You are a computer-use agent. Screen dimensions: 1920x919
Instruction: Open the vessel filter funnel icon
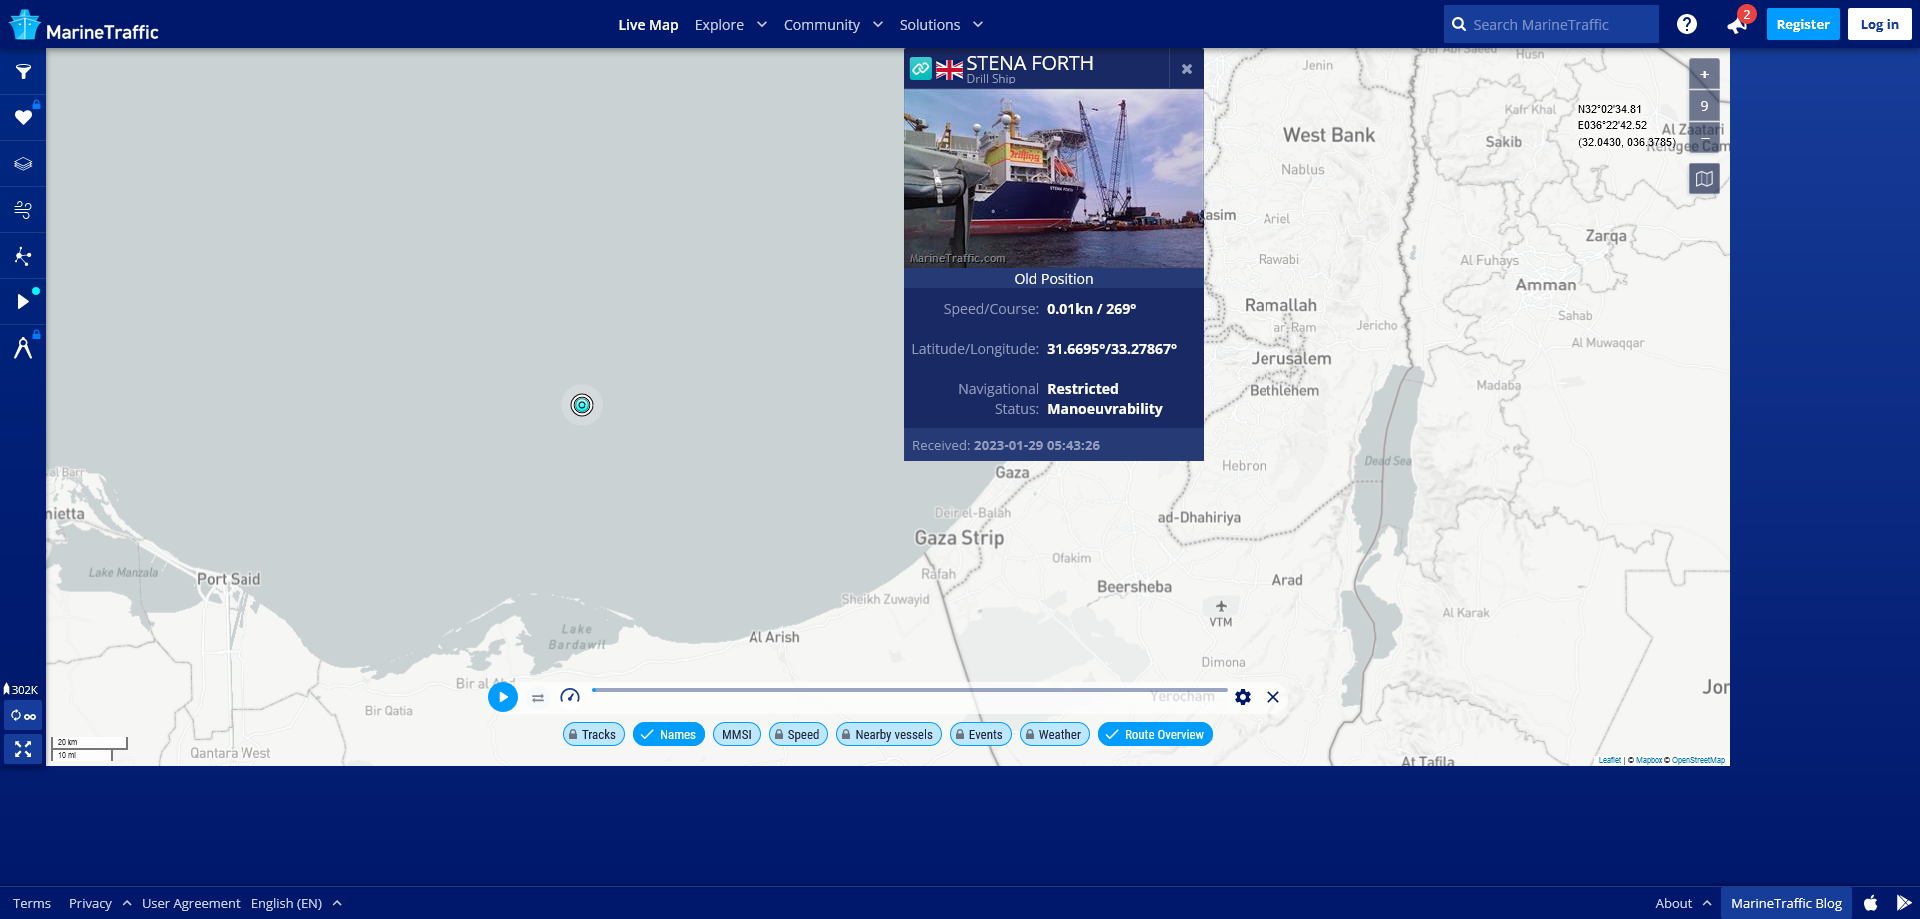pyautogui.click(x=23, y=72)
